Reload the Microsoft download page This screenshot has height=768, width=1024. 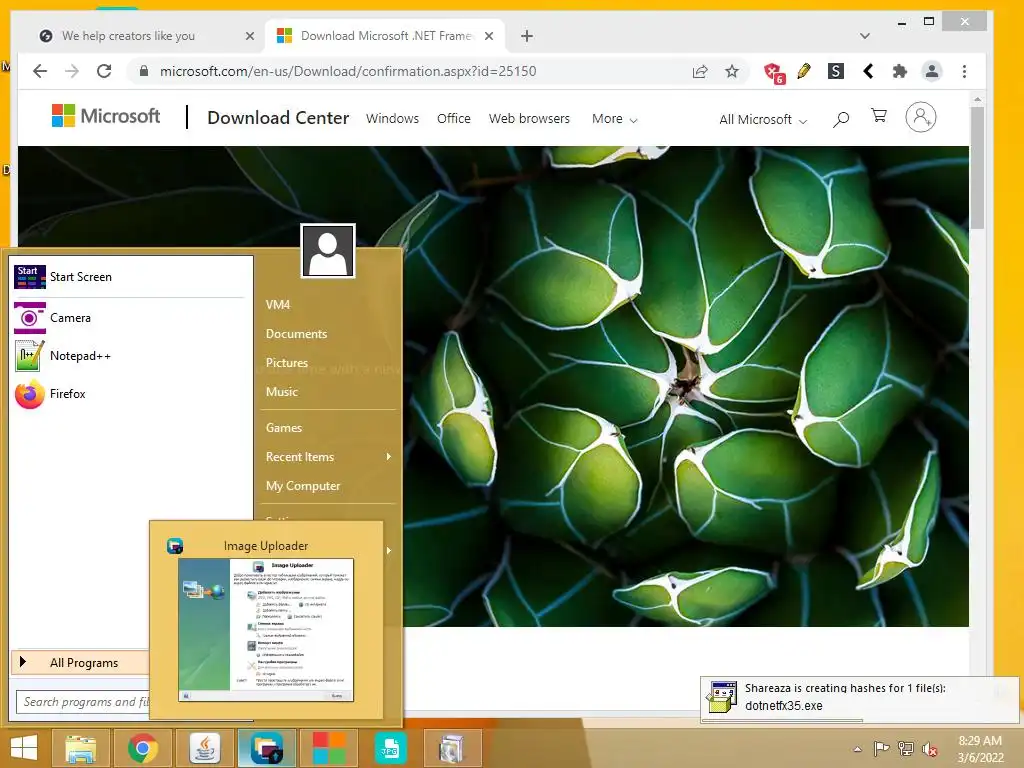(104, 71)
